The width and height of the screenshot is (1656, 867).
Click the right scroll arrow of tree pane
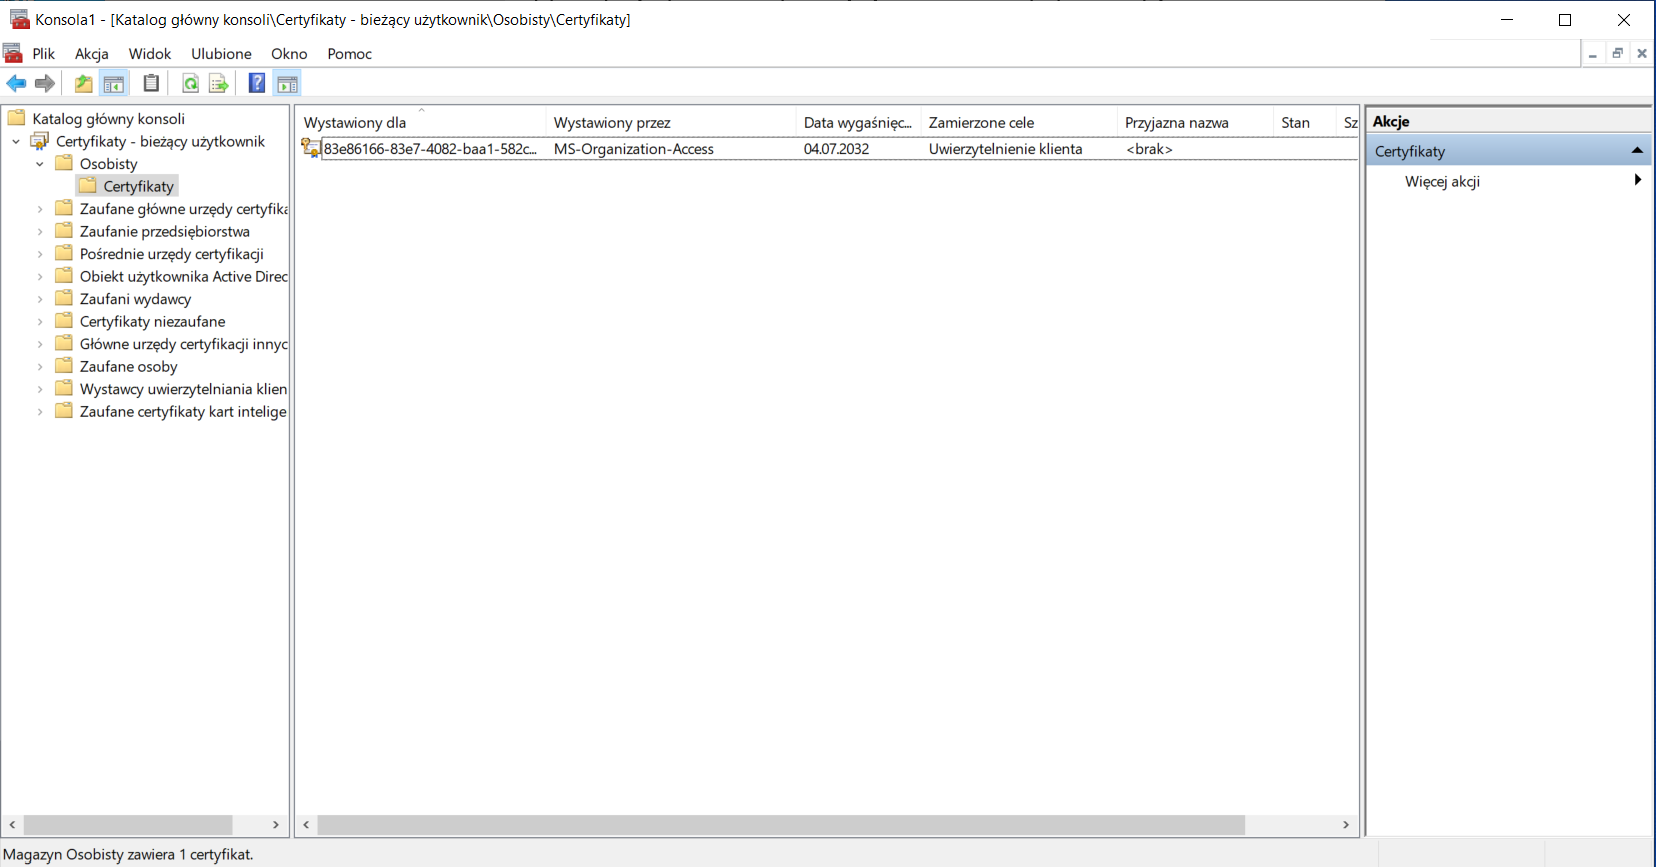pos(276,825)
